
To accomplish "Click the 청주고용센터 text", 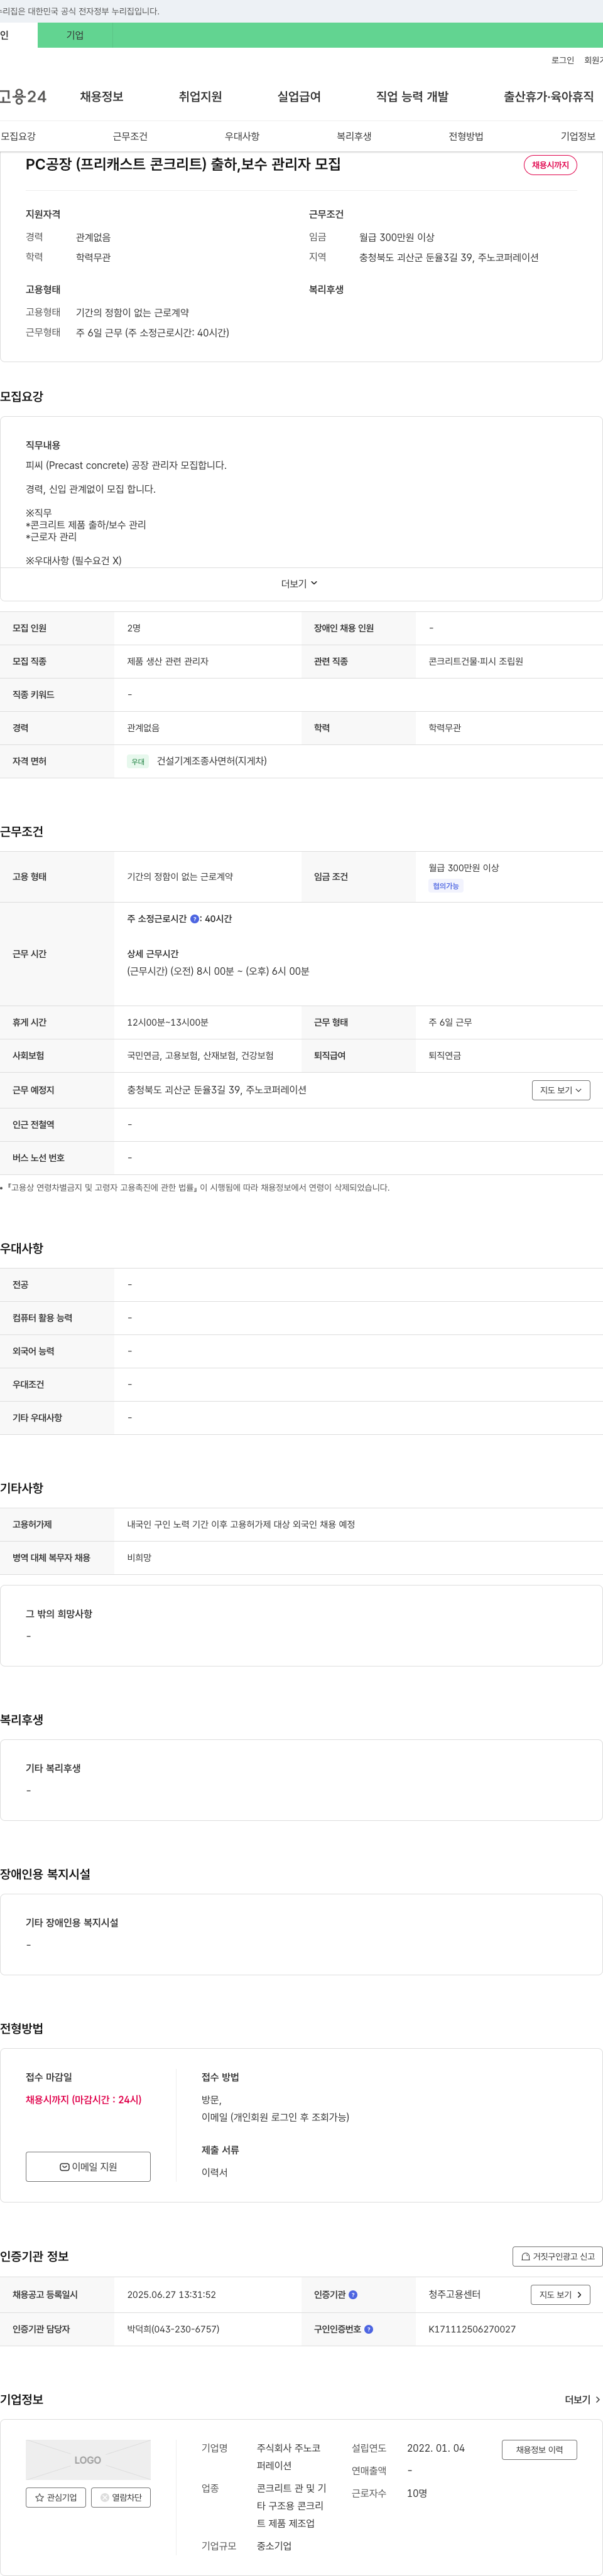I will pyautogui.click(x=454, y=2295).
